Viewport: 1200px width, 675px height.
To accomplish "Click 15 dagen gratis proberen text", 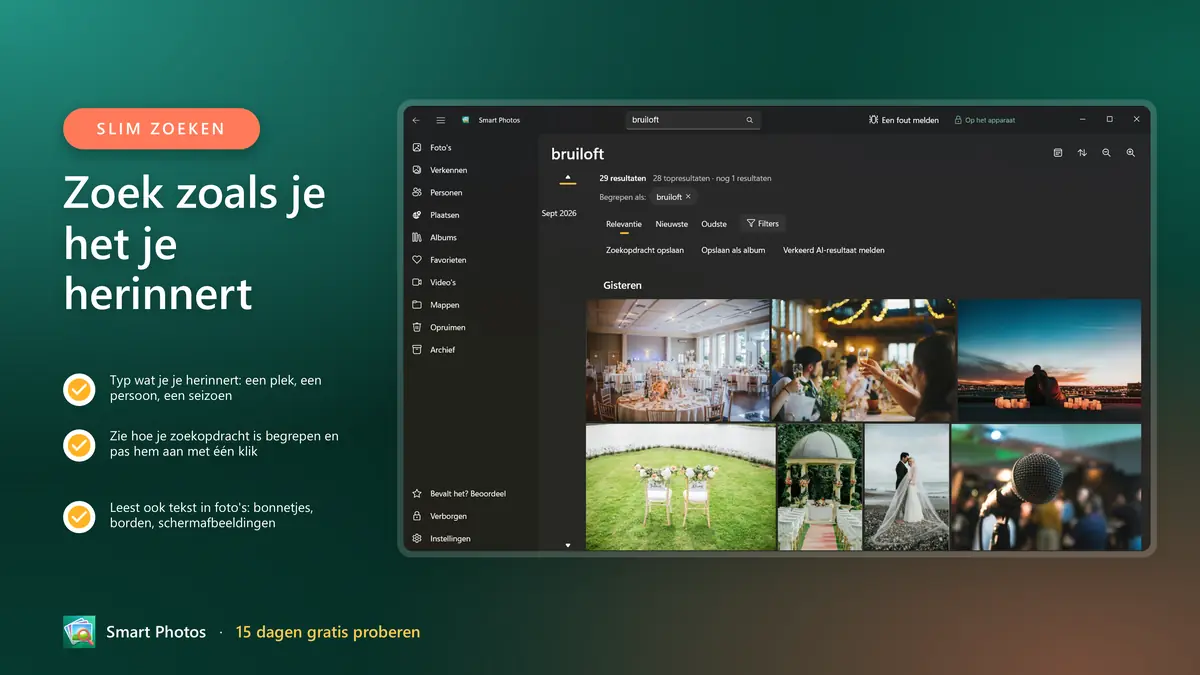I will [x=328, y=632].
